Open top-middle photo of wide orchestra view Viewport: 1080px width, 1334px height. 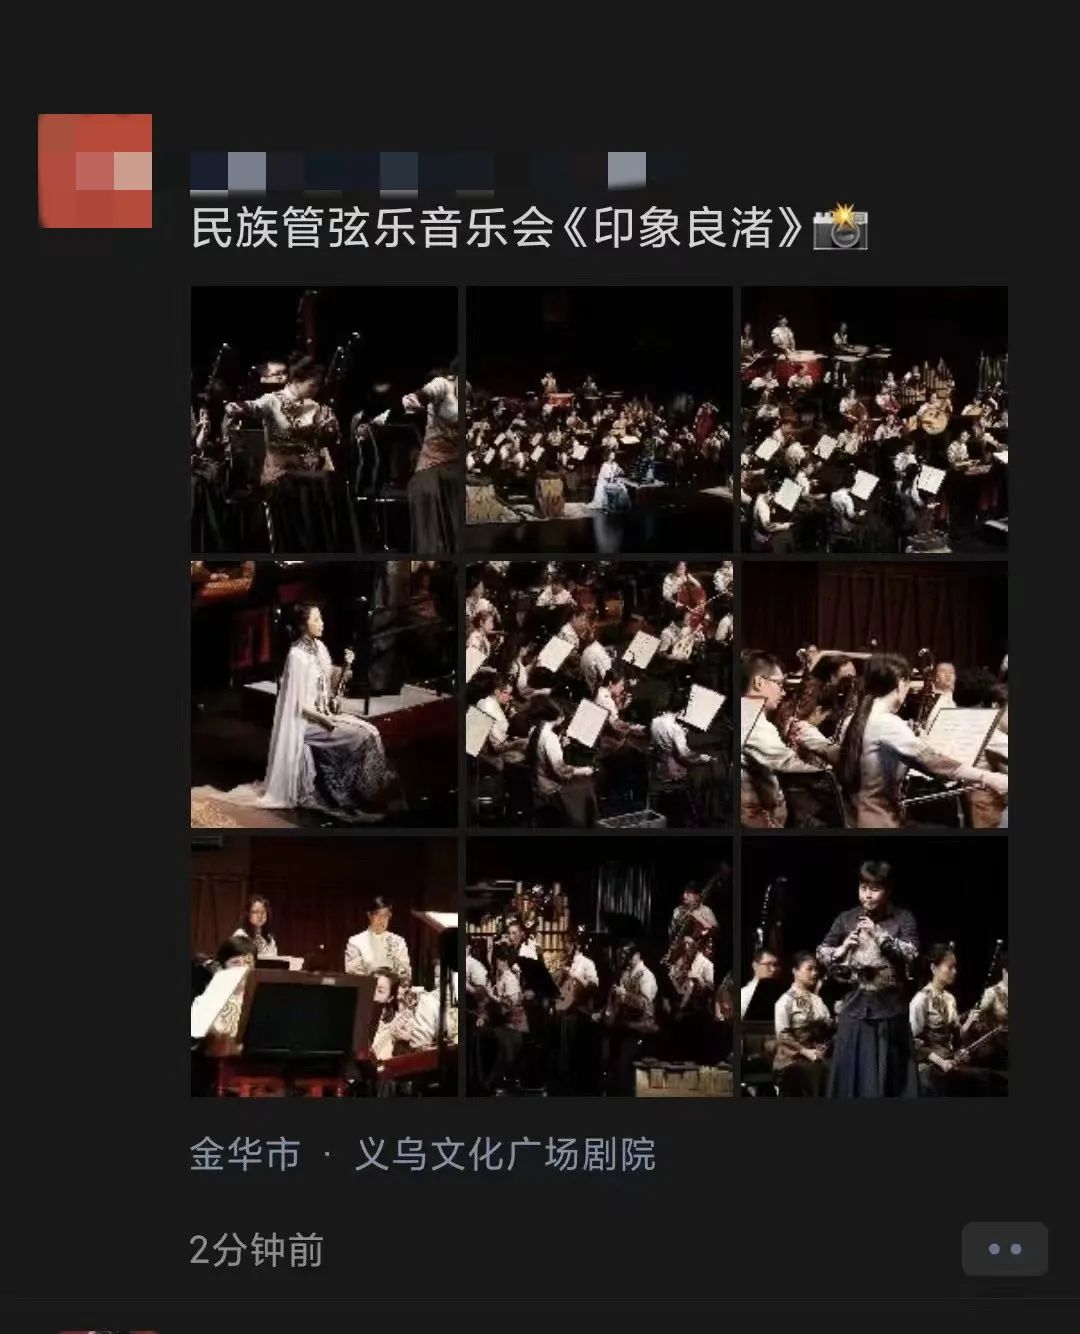(x=599, y=419)
